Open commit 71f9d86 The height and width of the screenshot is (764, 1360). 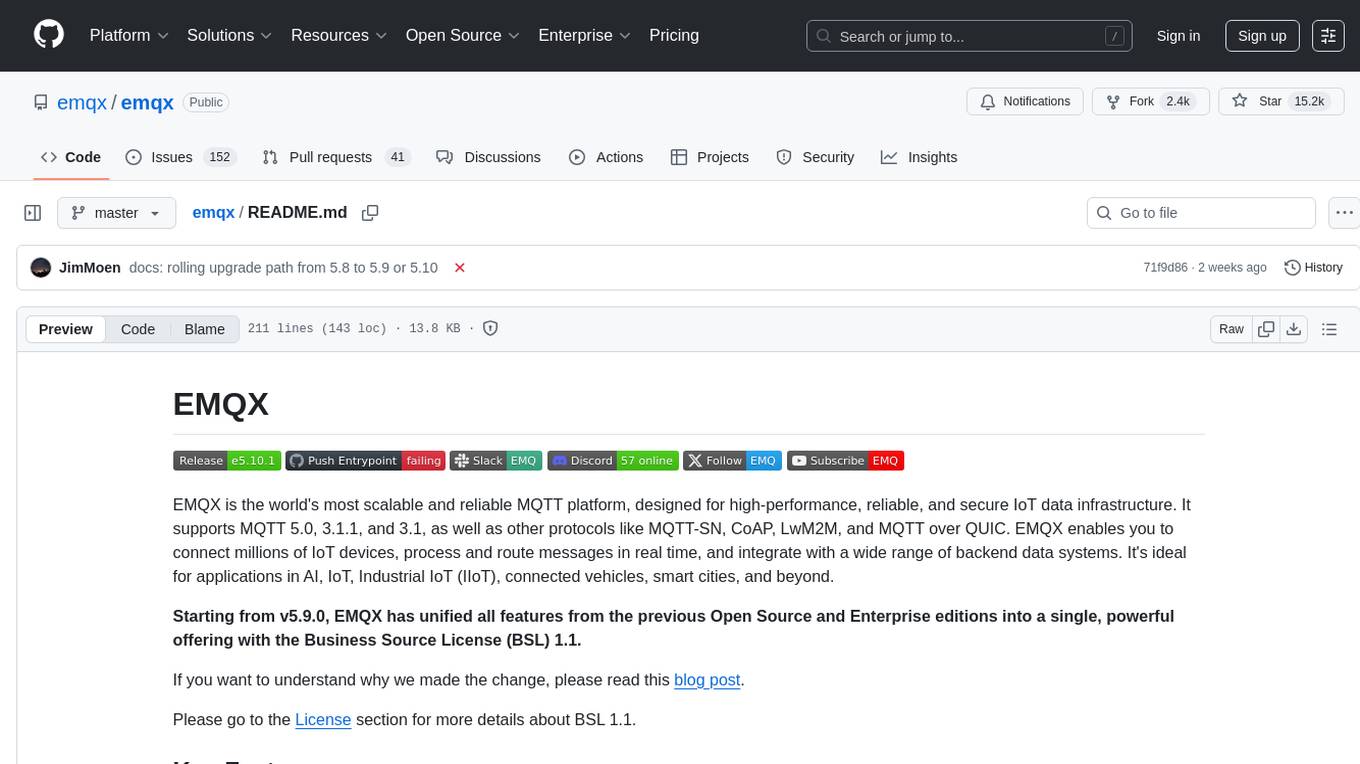pyautogui.click(x=1165, y=268)
